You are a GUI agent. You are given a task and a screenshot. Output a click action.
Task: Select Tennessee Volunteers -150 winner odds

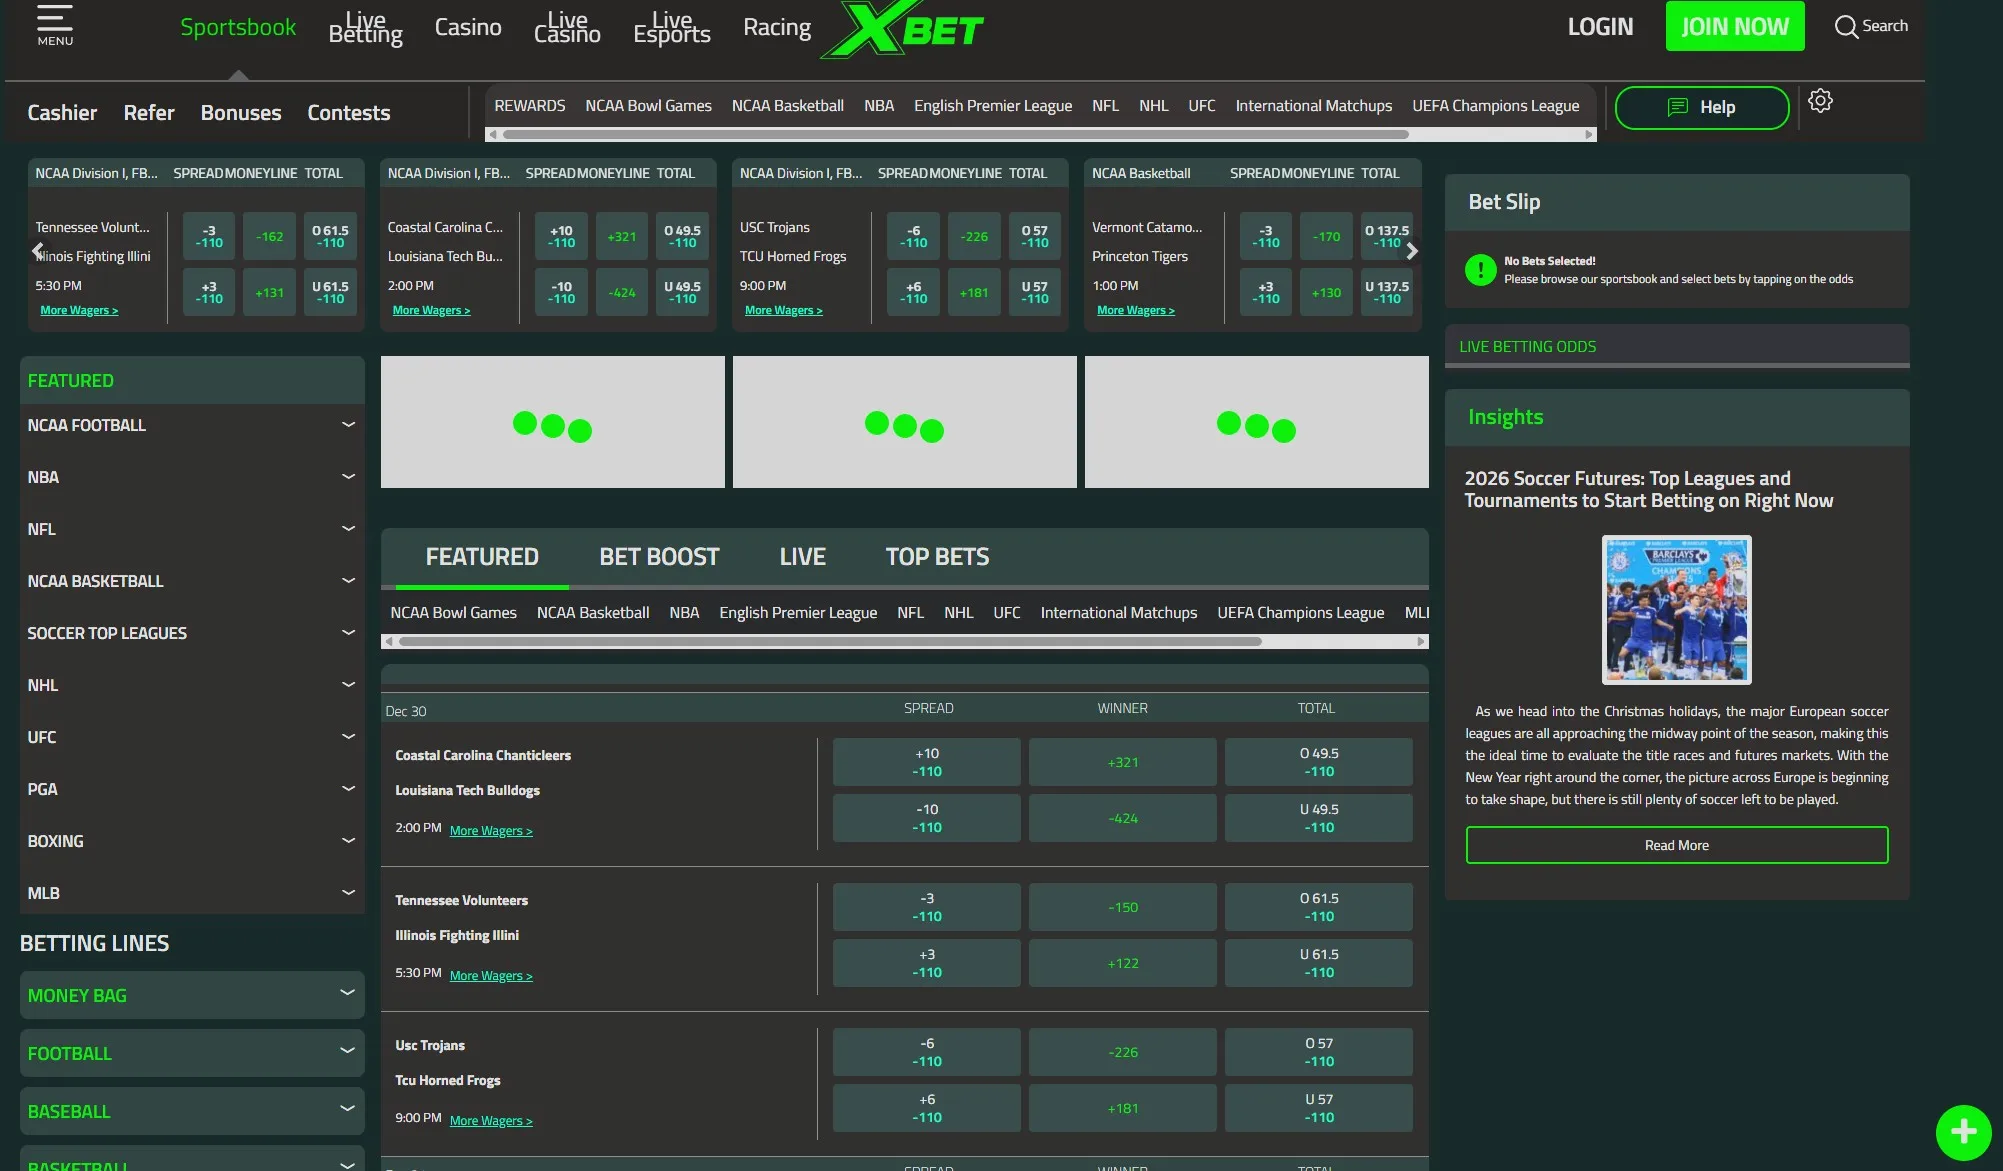pyautogui.click(x=1123, y=907)
